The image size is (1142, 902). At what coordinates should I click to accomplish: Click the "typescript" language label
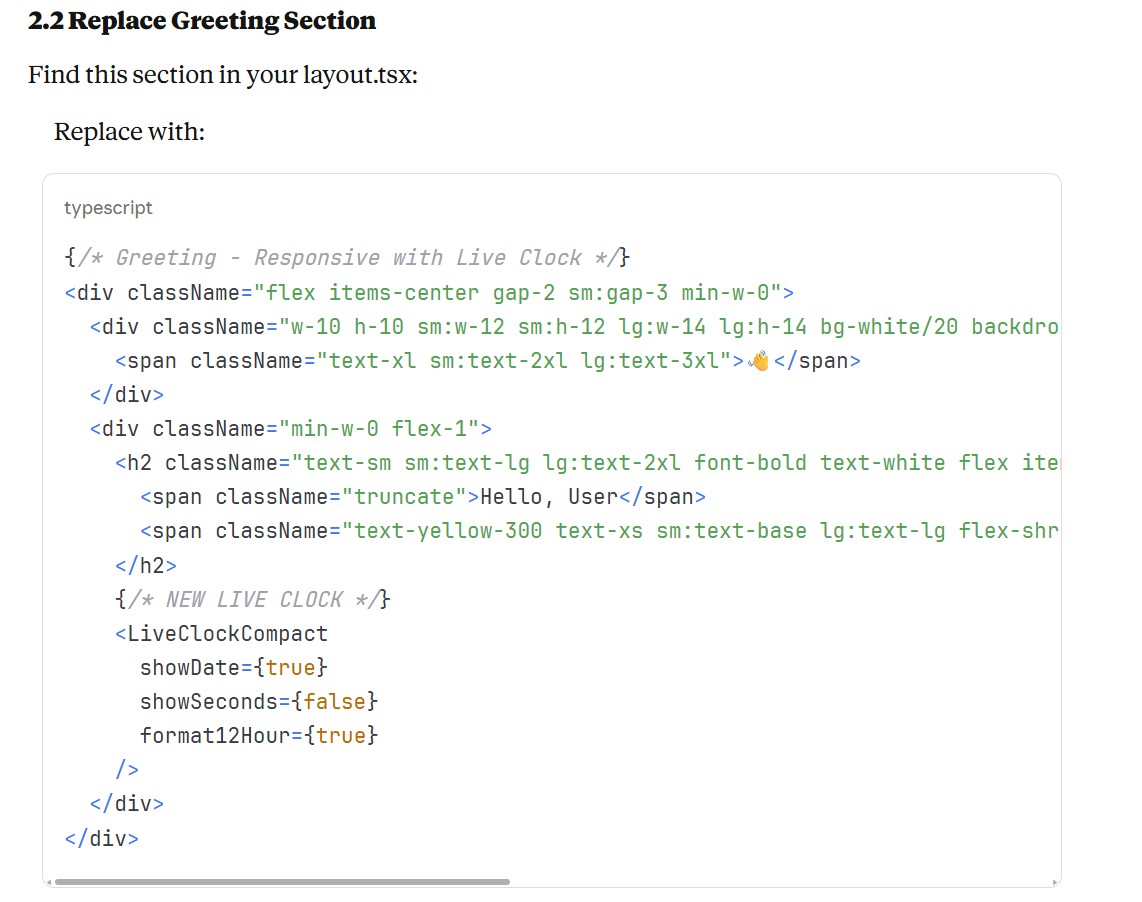[x=108, y=208]
